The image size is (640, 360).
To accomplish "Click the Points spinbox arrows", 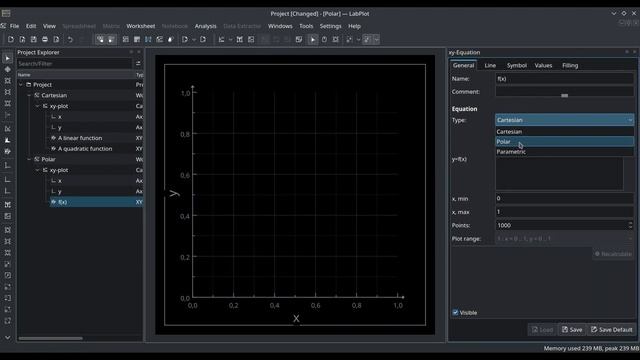I will pyautogui.click(x=631, y=225).
